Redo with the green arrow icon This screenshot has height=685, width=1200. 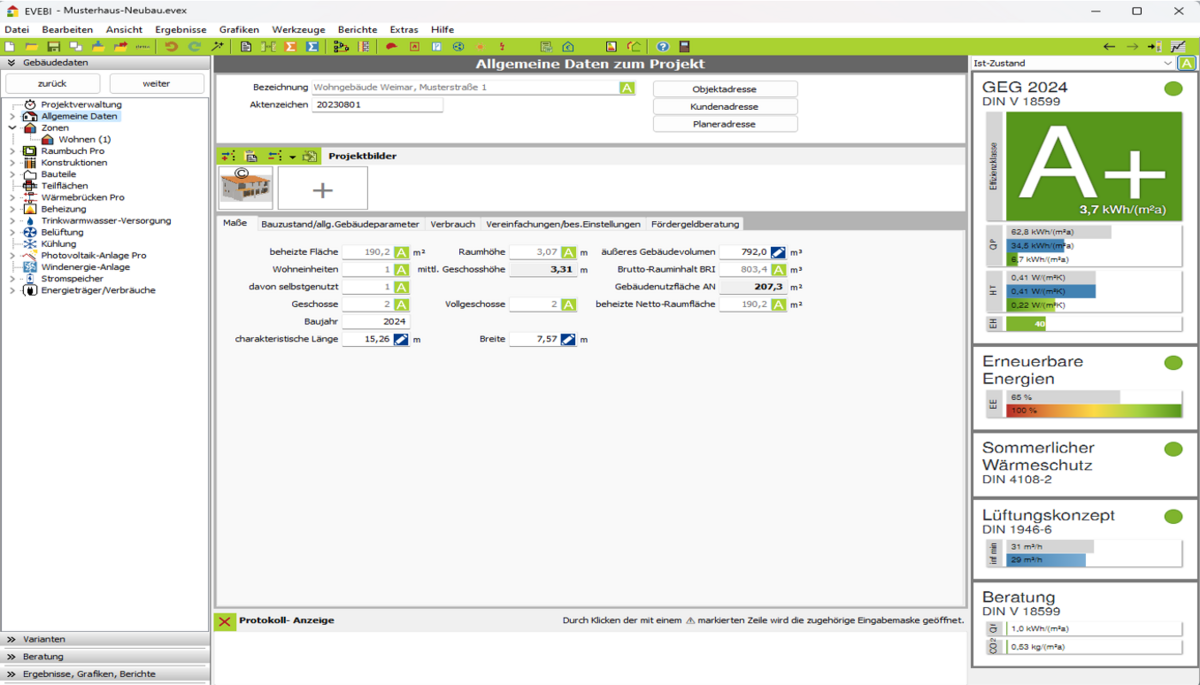tap(194, 47)
